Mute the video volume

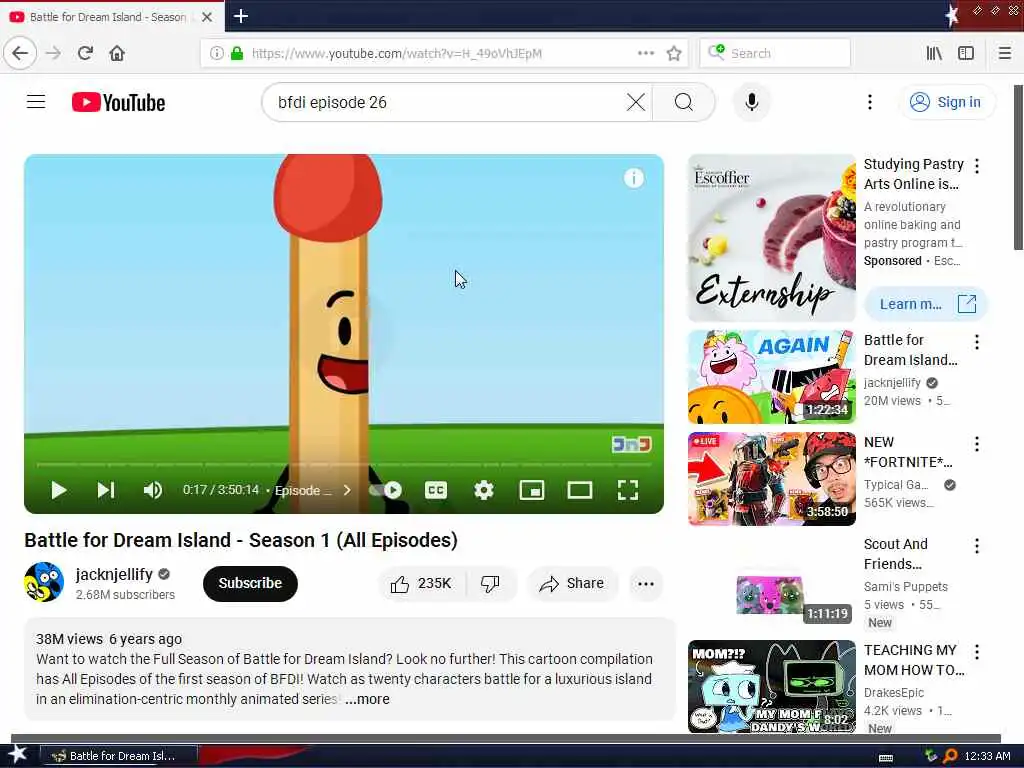click(x=152, y=490)
